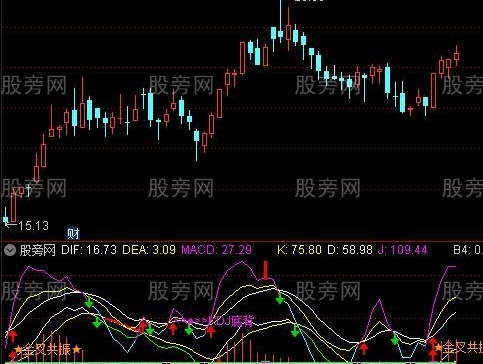
Task: Expand the indicator panel chevron dropdown
Action: [10, 250]
